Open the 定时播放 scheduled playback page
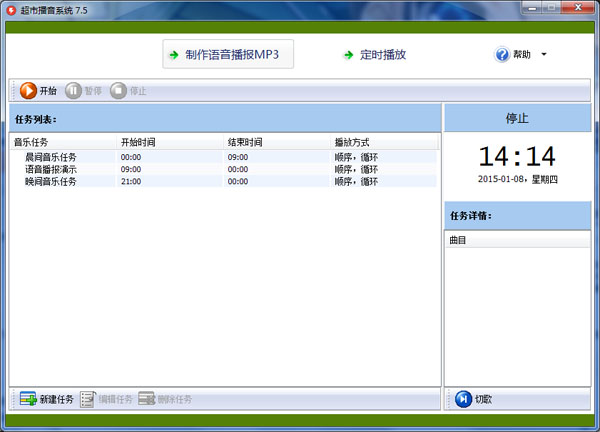Image resolution: width=600 pixels, height=432 pixels. [374, 55]
